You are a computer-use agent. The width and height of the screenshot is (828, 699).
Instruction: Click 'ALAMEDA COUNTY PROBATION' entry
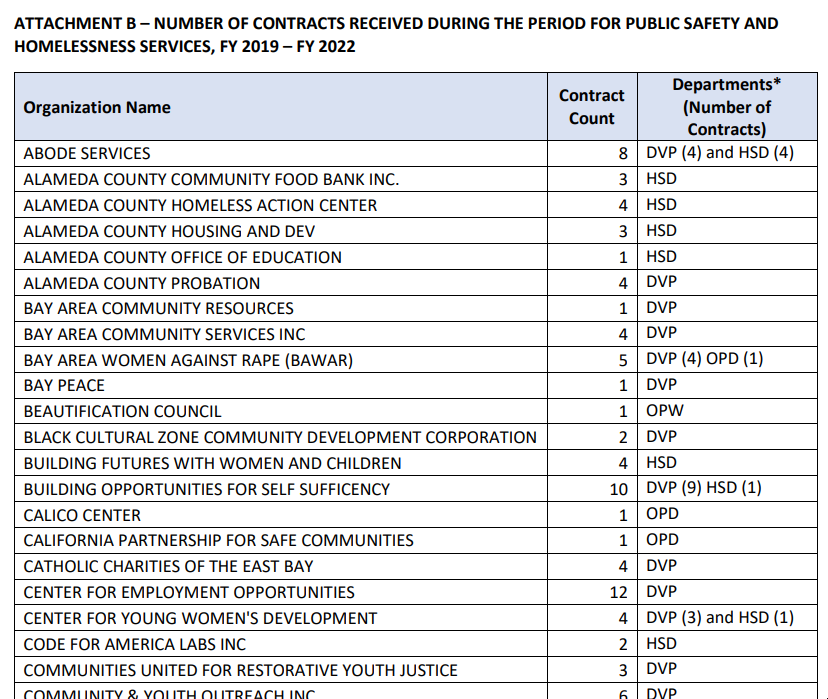[x=142, y=283]
